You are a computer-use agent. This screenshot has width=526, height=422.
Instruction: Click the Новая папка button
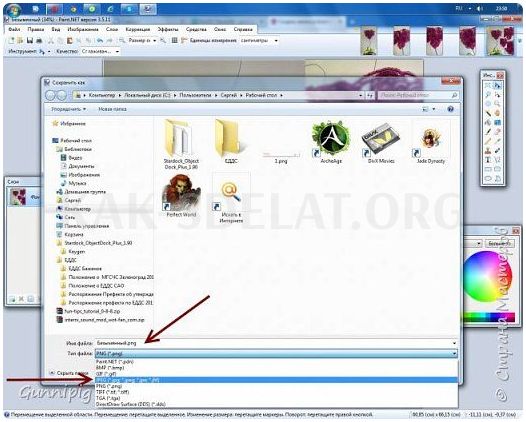point(112,109)
